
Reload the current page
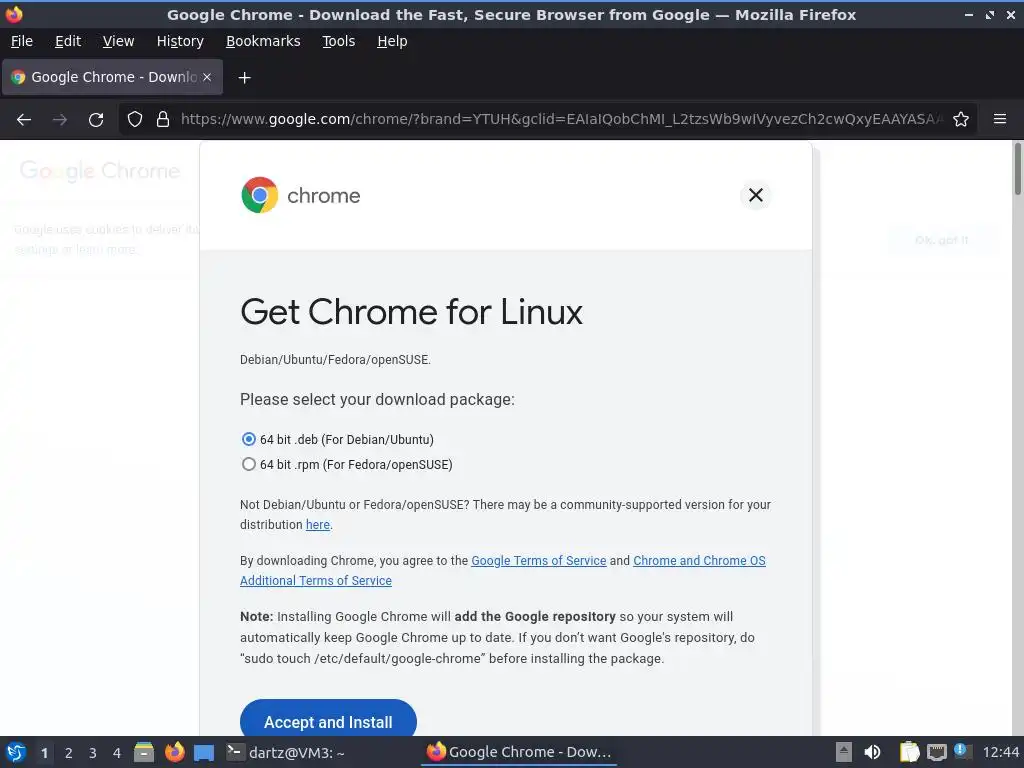coord(96,120)
